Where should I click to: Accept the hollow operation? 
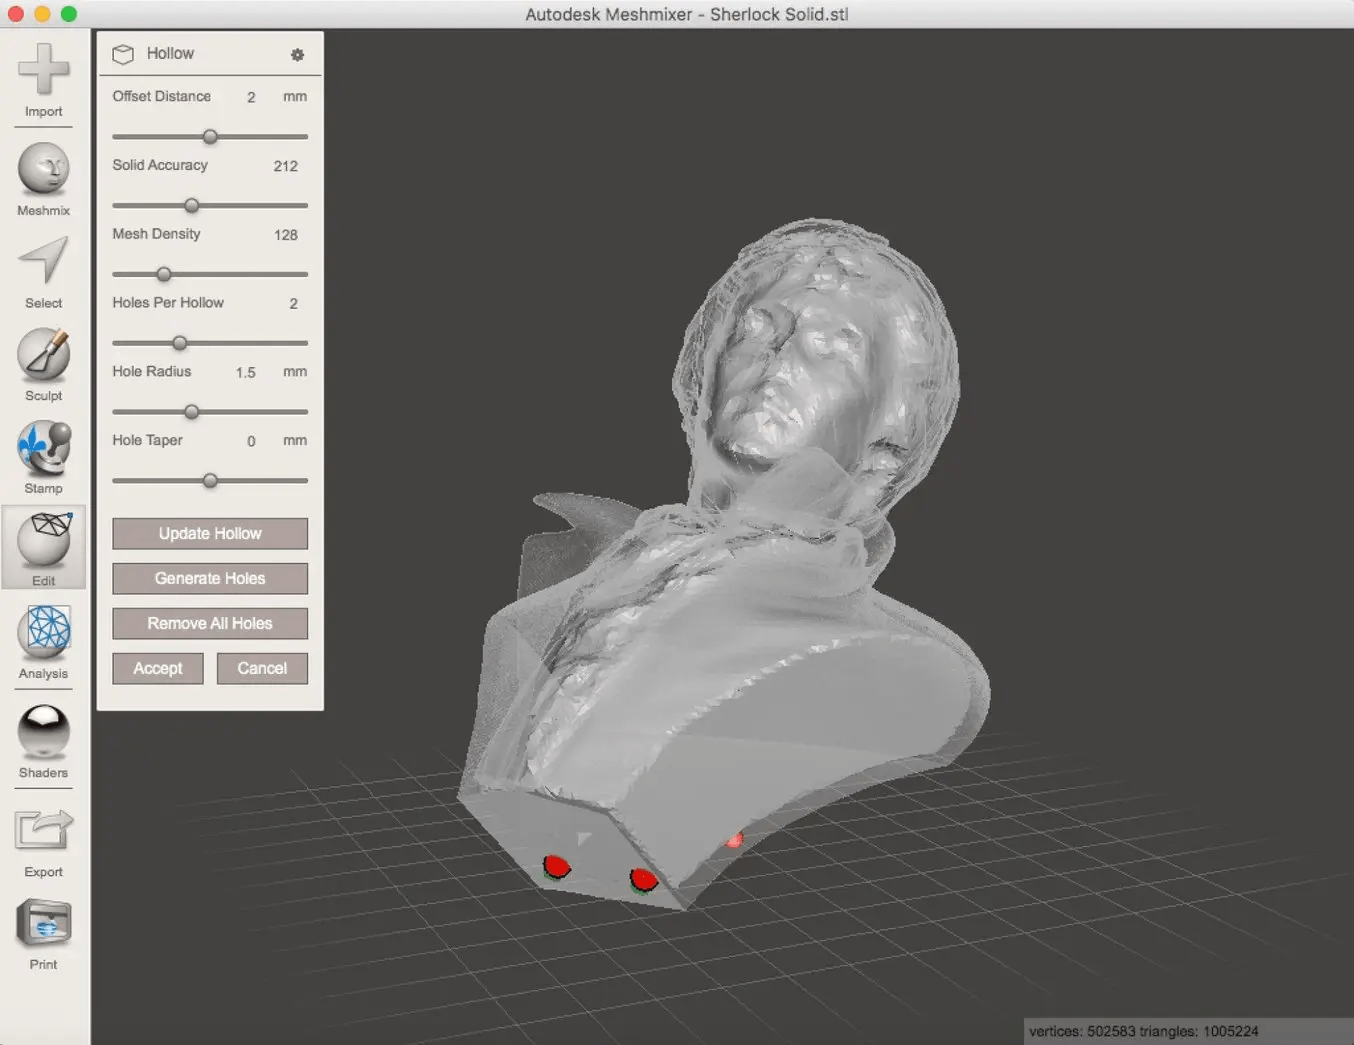(x=157, y=668)
